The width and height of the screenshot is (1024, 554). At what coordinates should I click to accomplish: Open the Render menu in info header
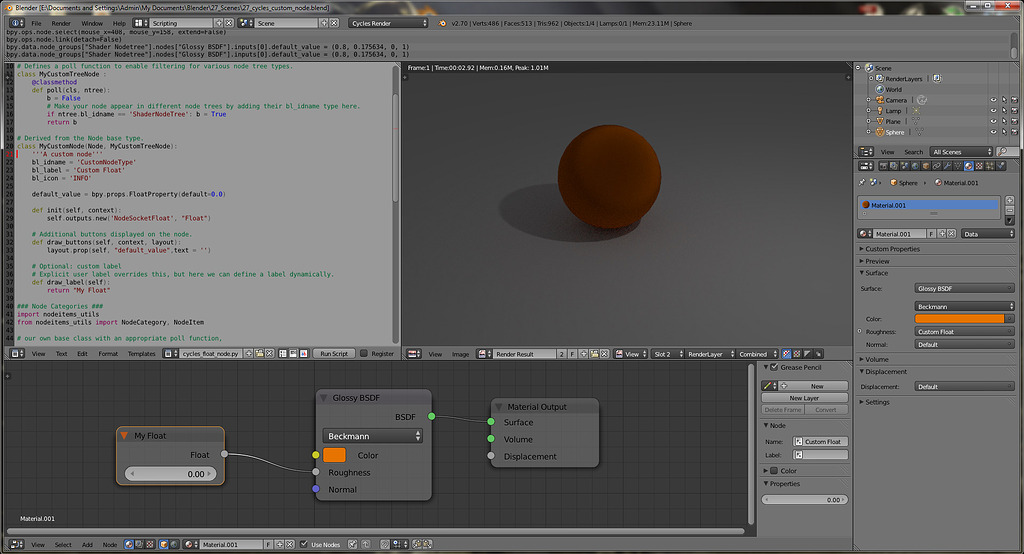61,23
